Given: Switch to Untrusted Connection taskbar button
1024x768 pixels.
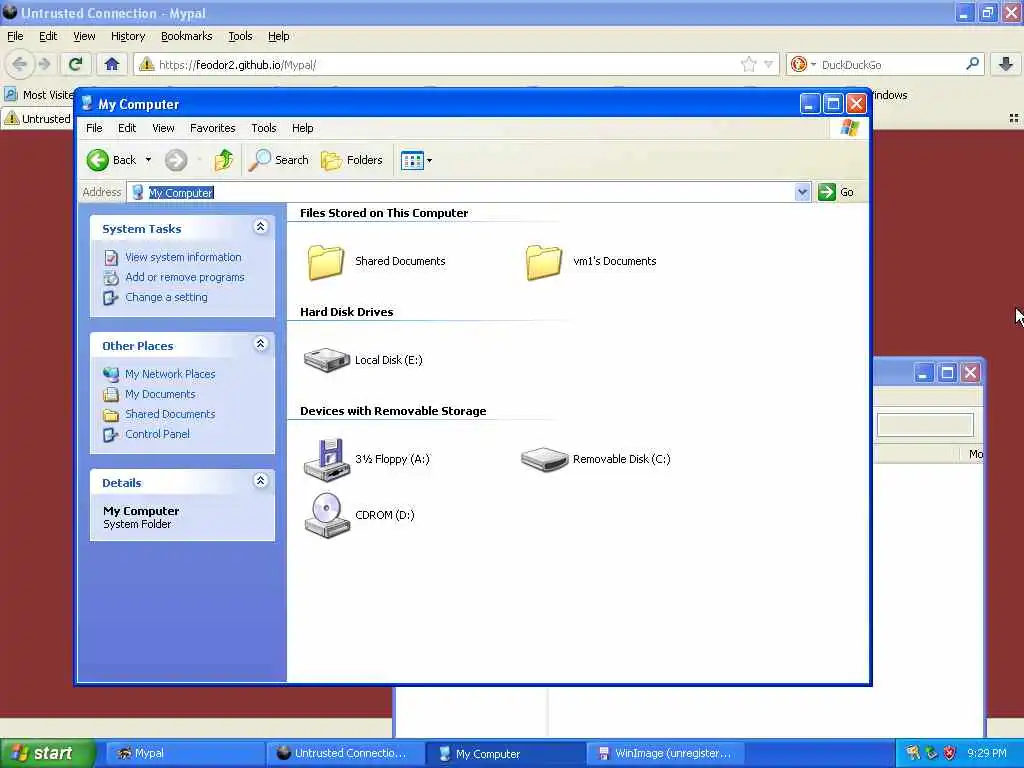Looking at the screenshot, I should [x=344, y=754].
